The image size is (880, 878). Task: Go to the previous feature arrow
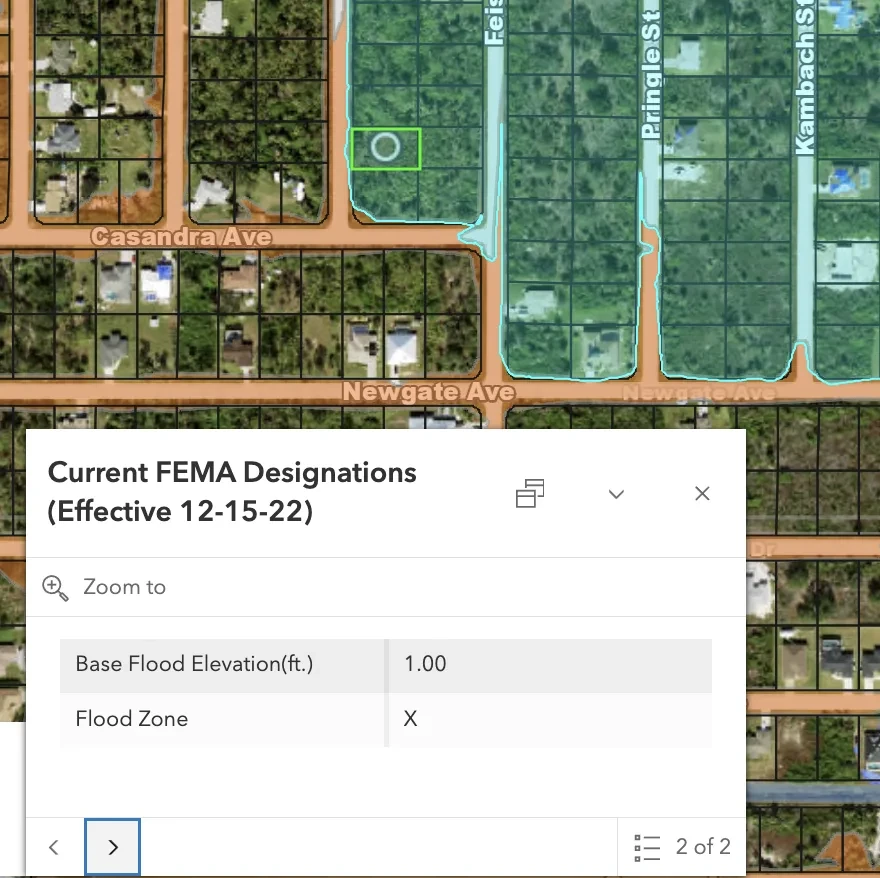coord(54,847)
